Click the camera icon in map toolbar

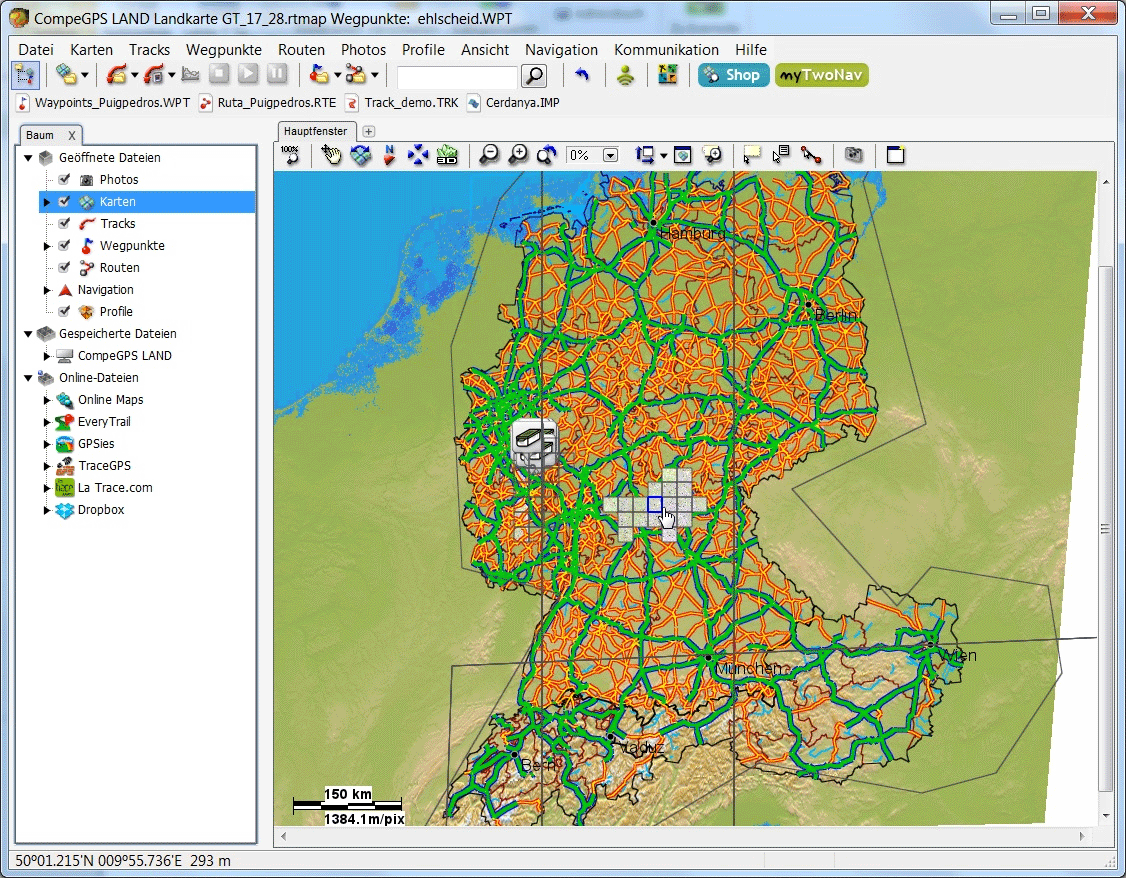point(853,155)
